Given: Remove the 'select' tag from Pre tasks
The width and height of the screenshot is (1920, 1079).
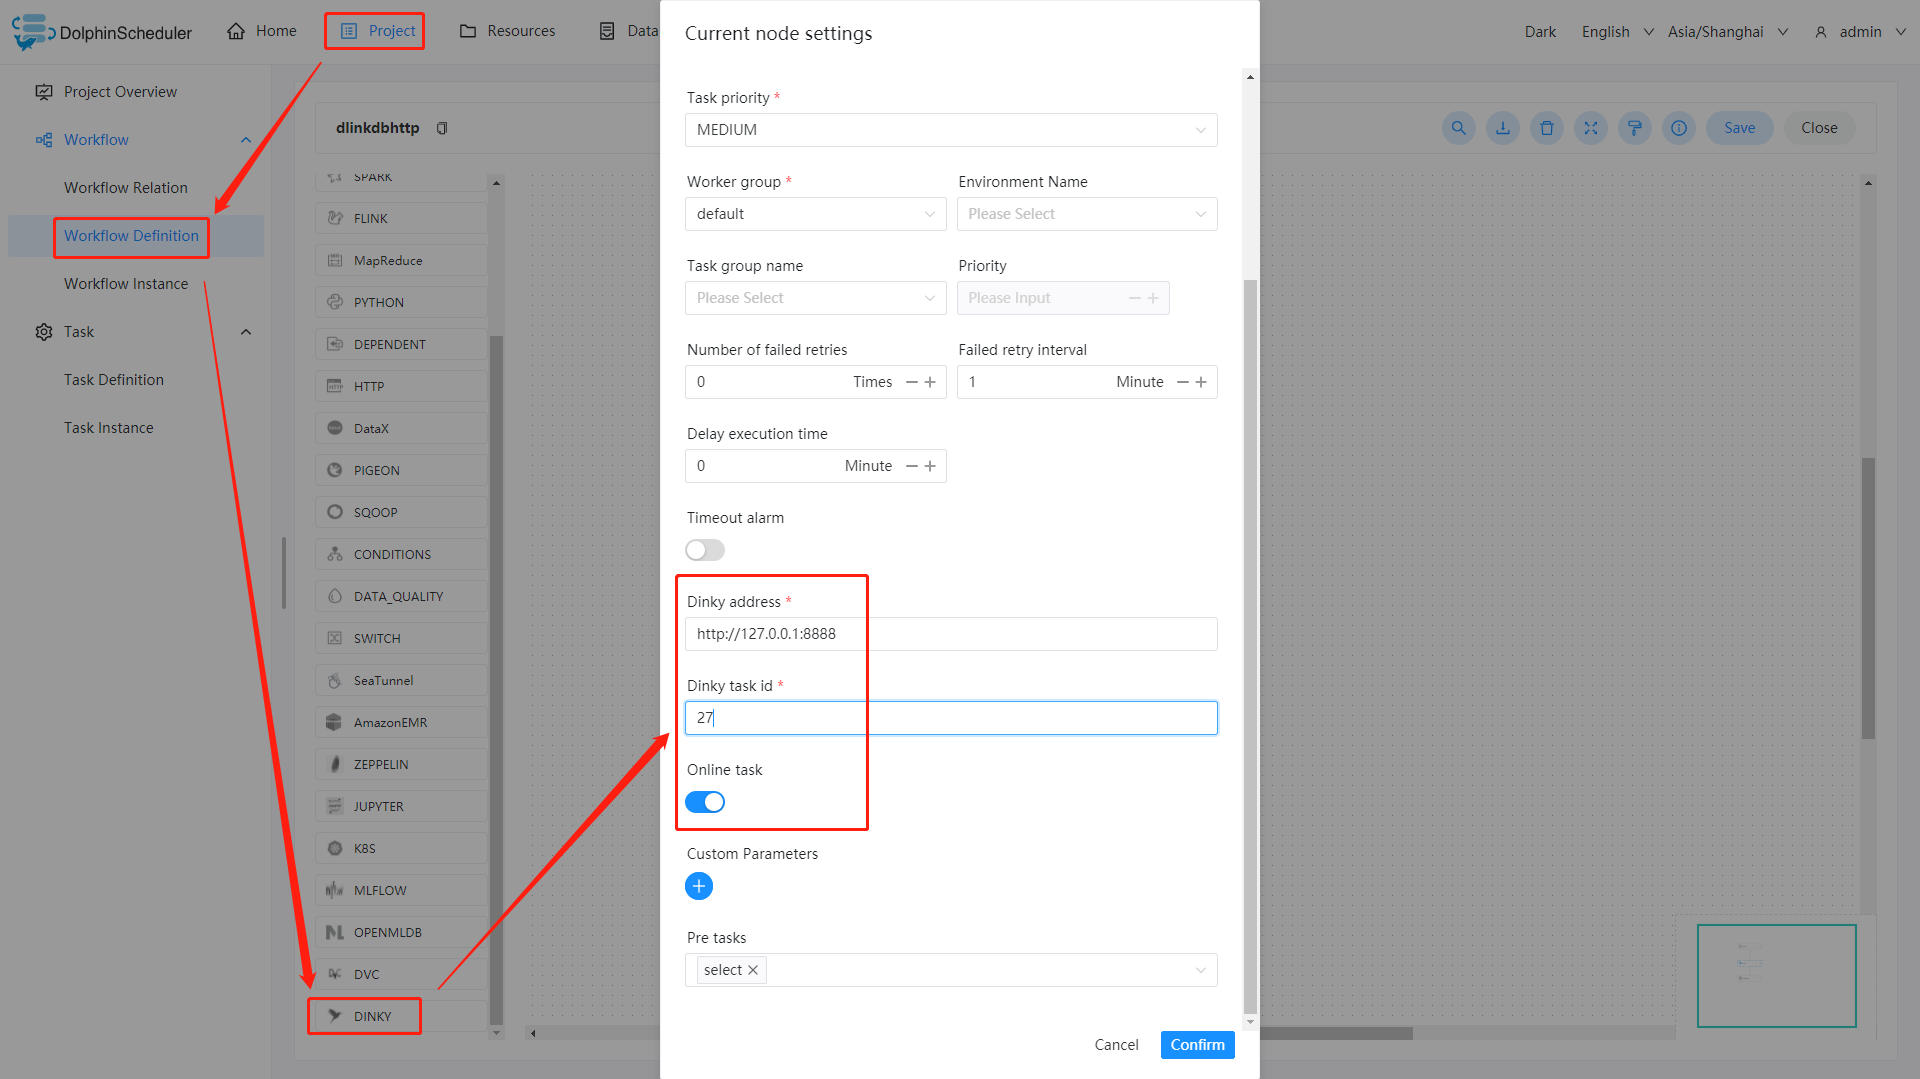Looking at the screenshot, I should pos(753,970).
